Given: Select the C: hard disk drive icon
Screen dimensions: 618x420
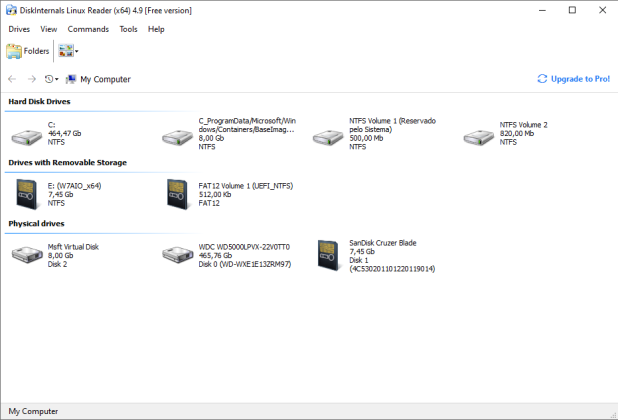Looking at the screenshot, I should 27,137.
